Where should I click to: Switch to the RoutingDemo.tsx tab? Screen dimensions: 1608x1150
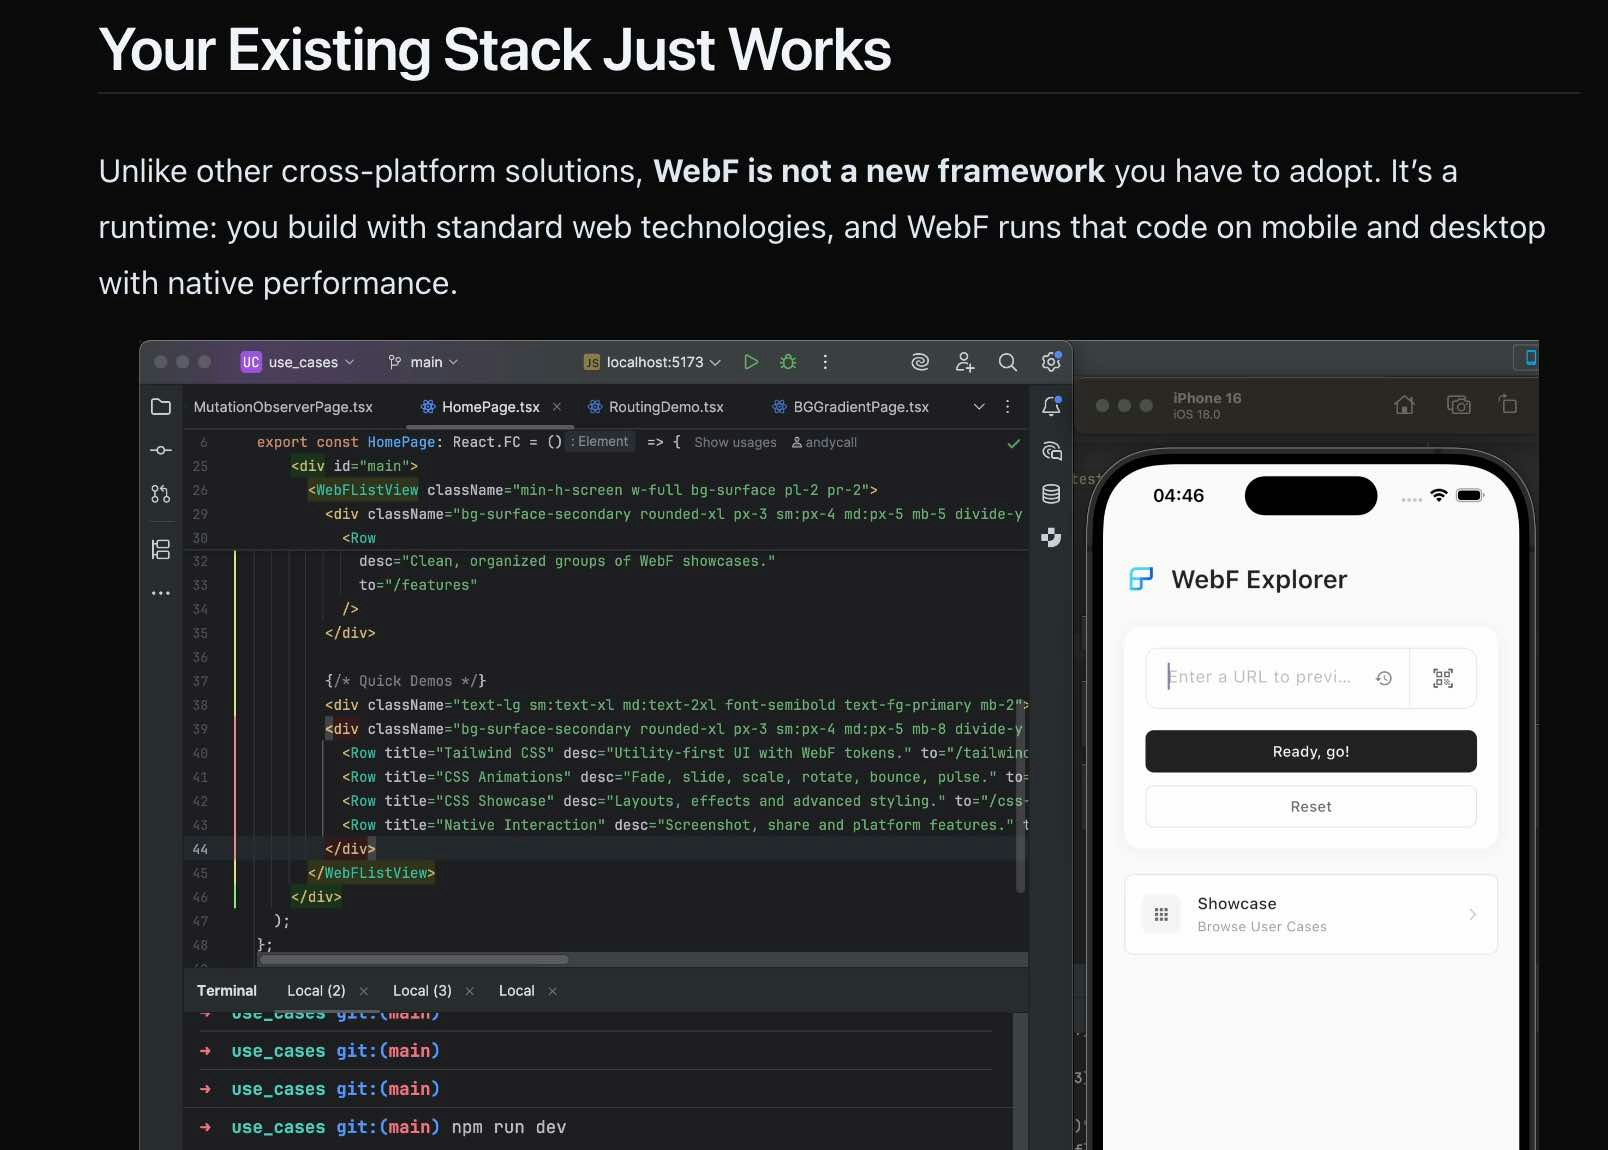[x=655, y=407]
